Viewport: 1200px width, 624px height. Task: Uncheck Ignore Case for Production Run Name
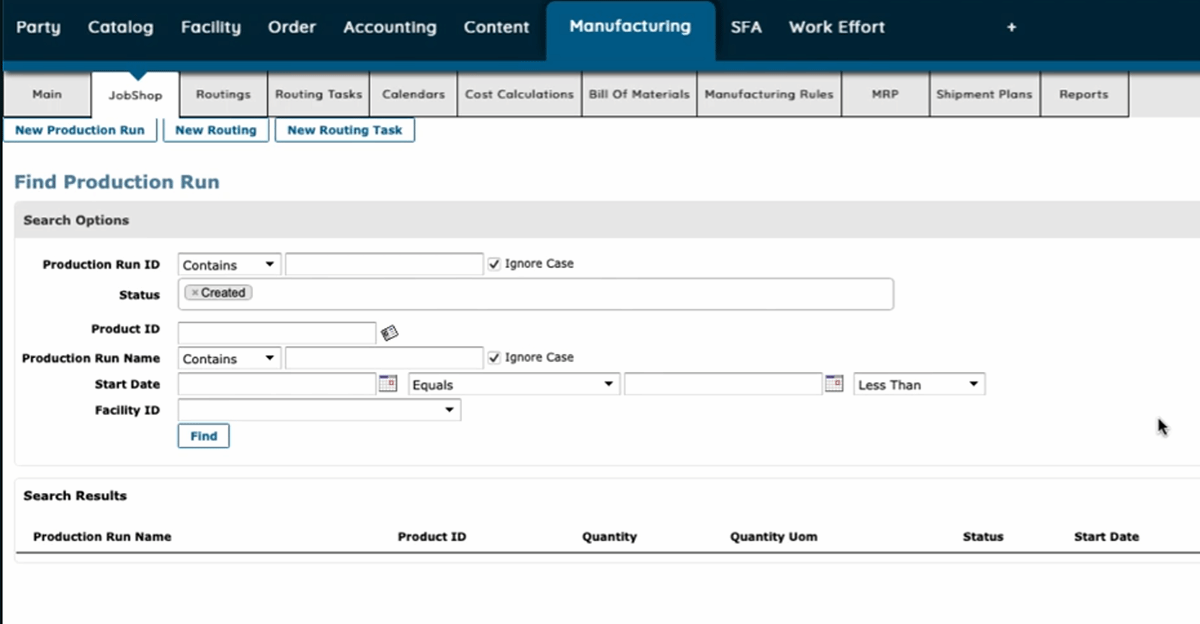click(x=494, y=357)
